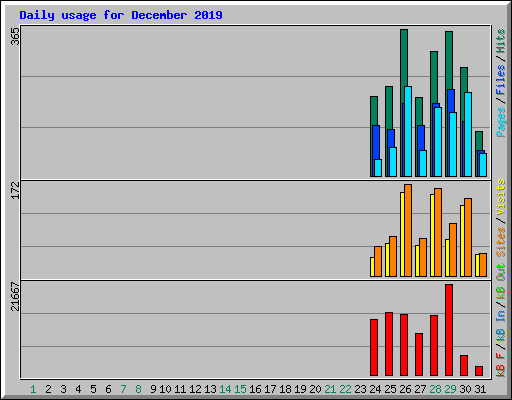The image size is (512, 400).
Task: Select day label "22" on the x-axis
Action: coord(345,389)
